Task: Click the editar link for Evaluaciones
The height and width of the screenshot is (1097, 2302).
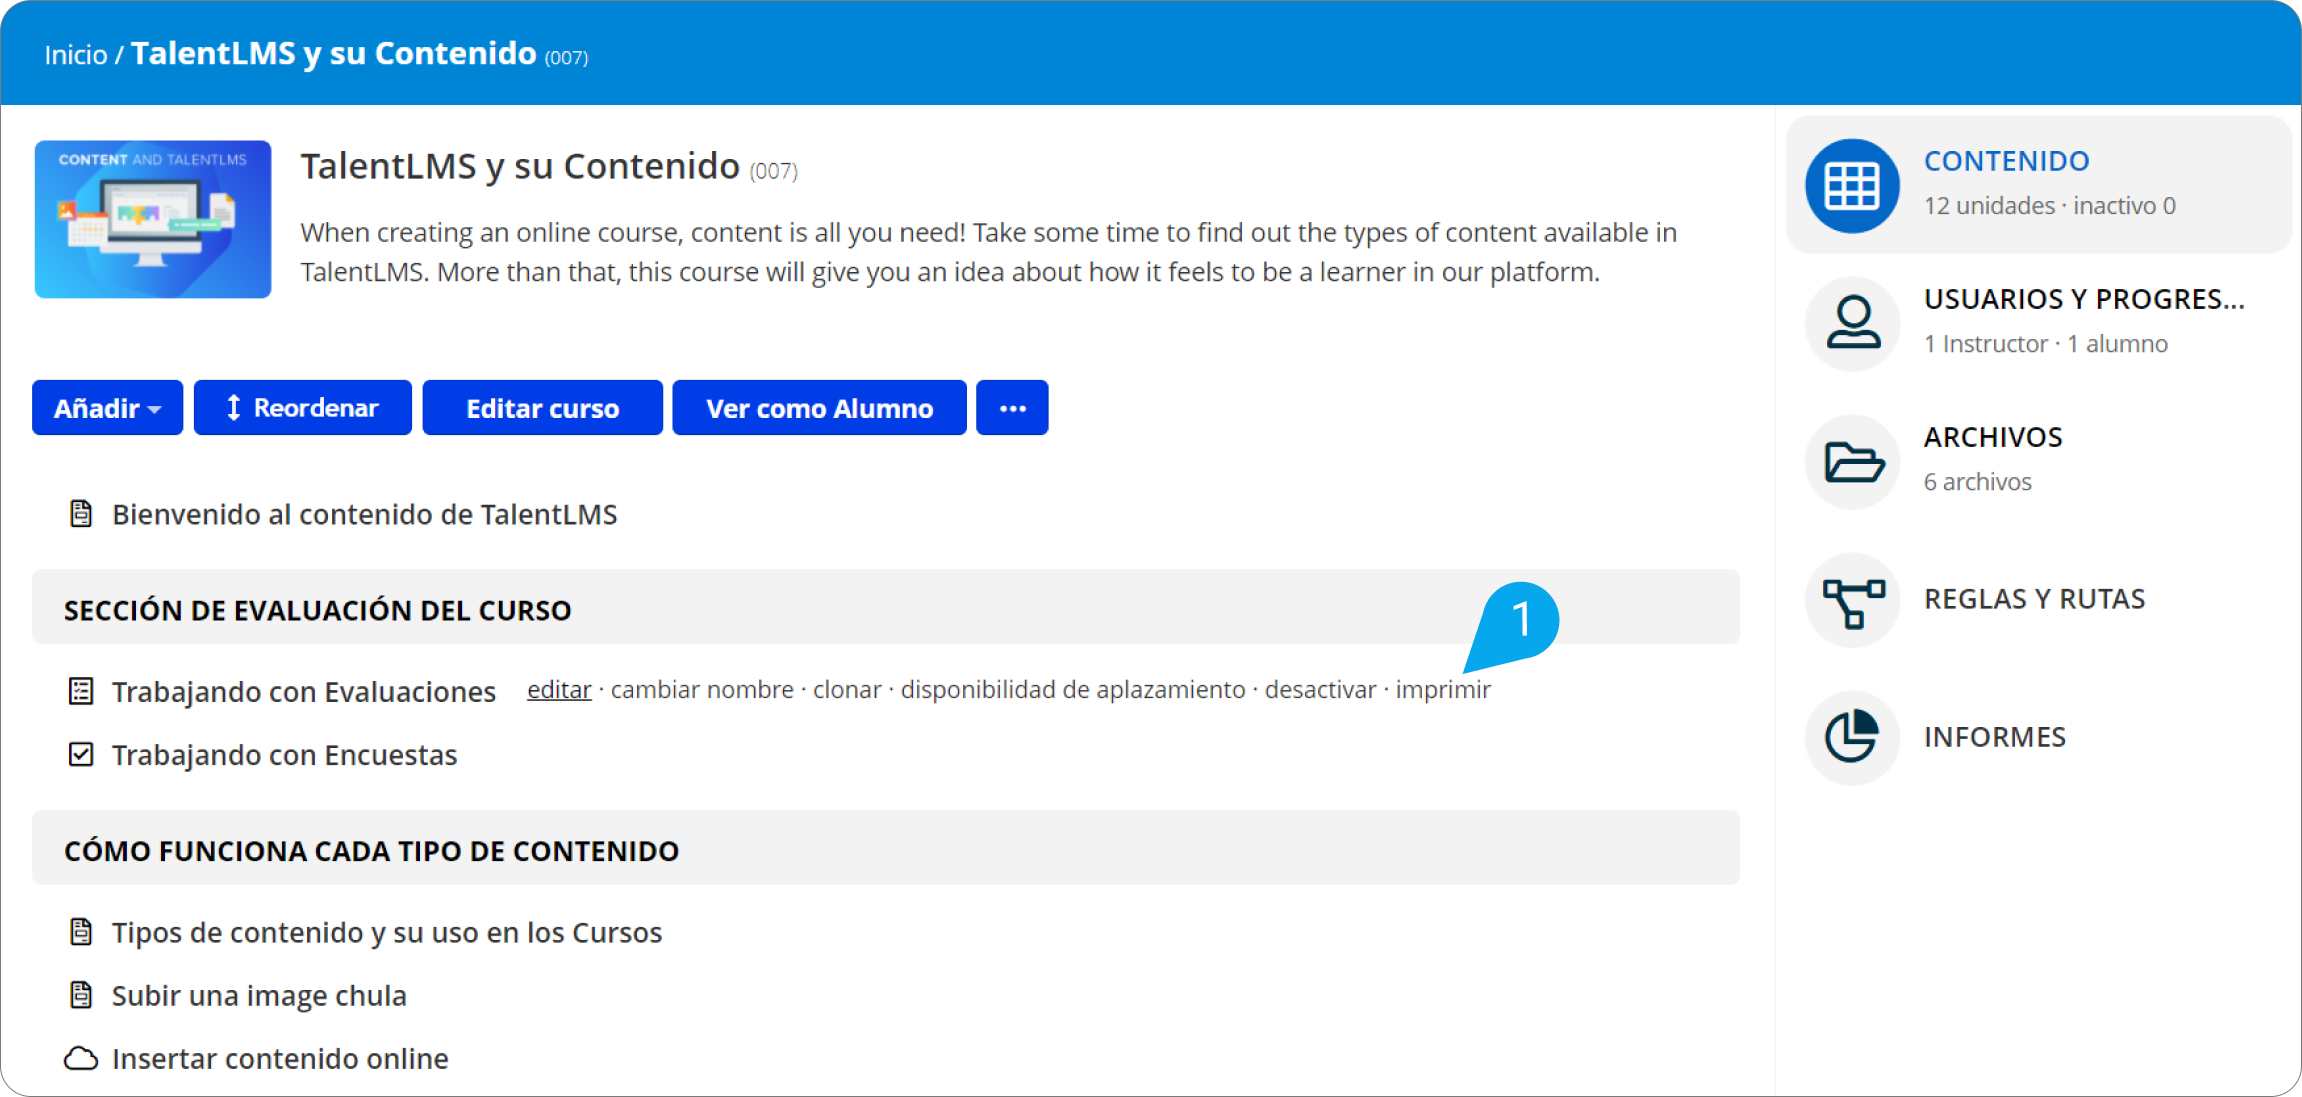Action: tap(559, 690)
